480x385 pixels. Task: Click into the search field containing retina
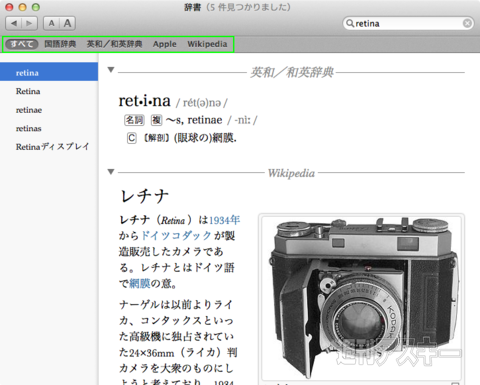pyautogui.click(x=408, y=23)
